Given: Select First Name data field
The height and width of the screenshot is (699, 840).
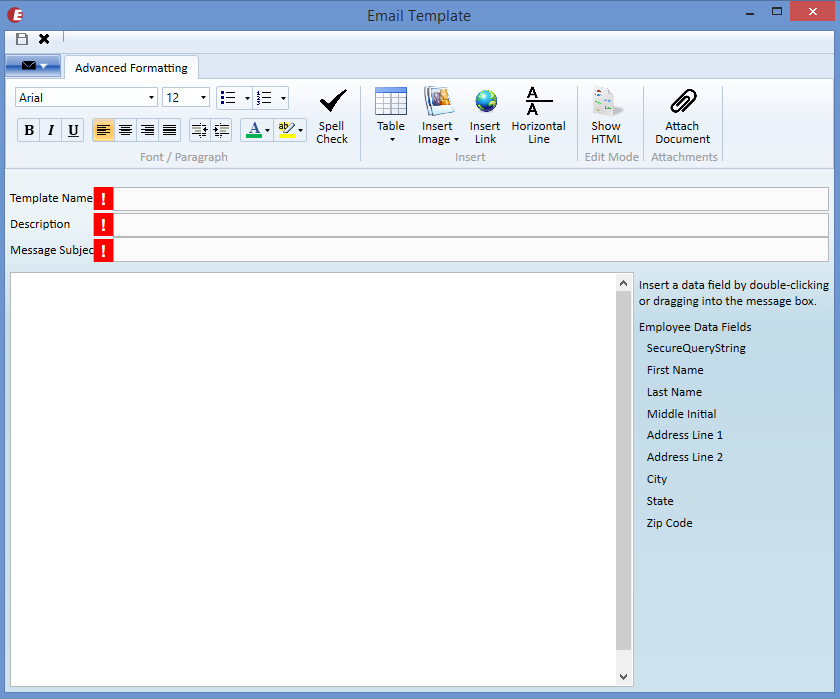Looking at the screenshot, I should 675,370.
